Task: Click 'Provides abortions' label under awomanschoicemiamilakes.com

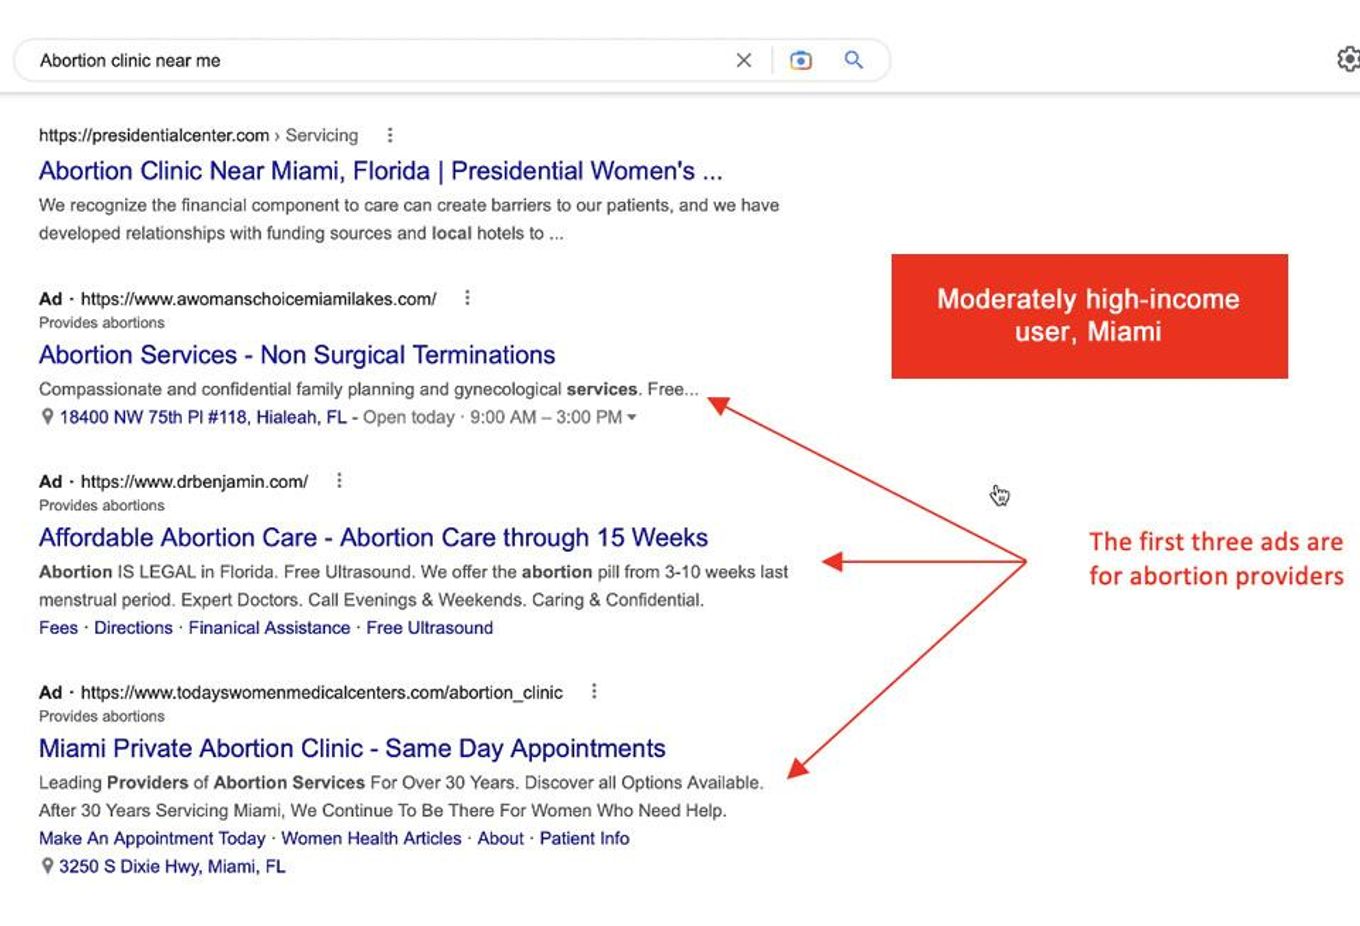Action: [x=101, y=322]
